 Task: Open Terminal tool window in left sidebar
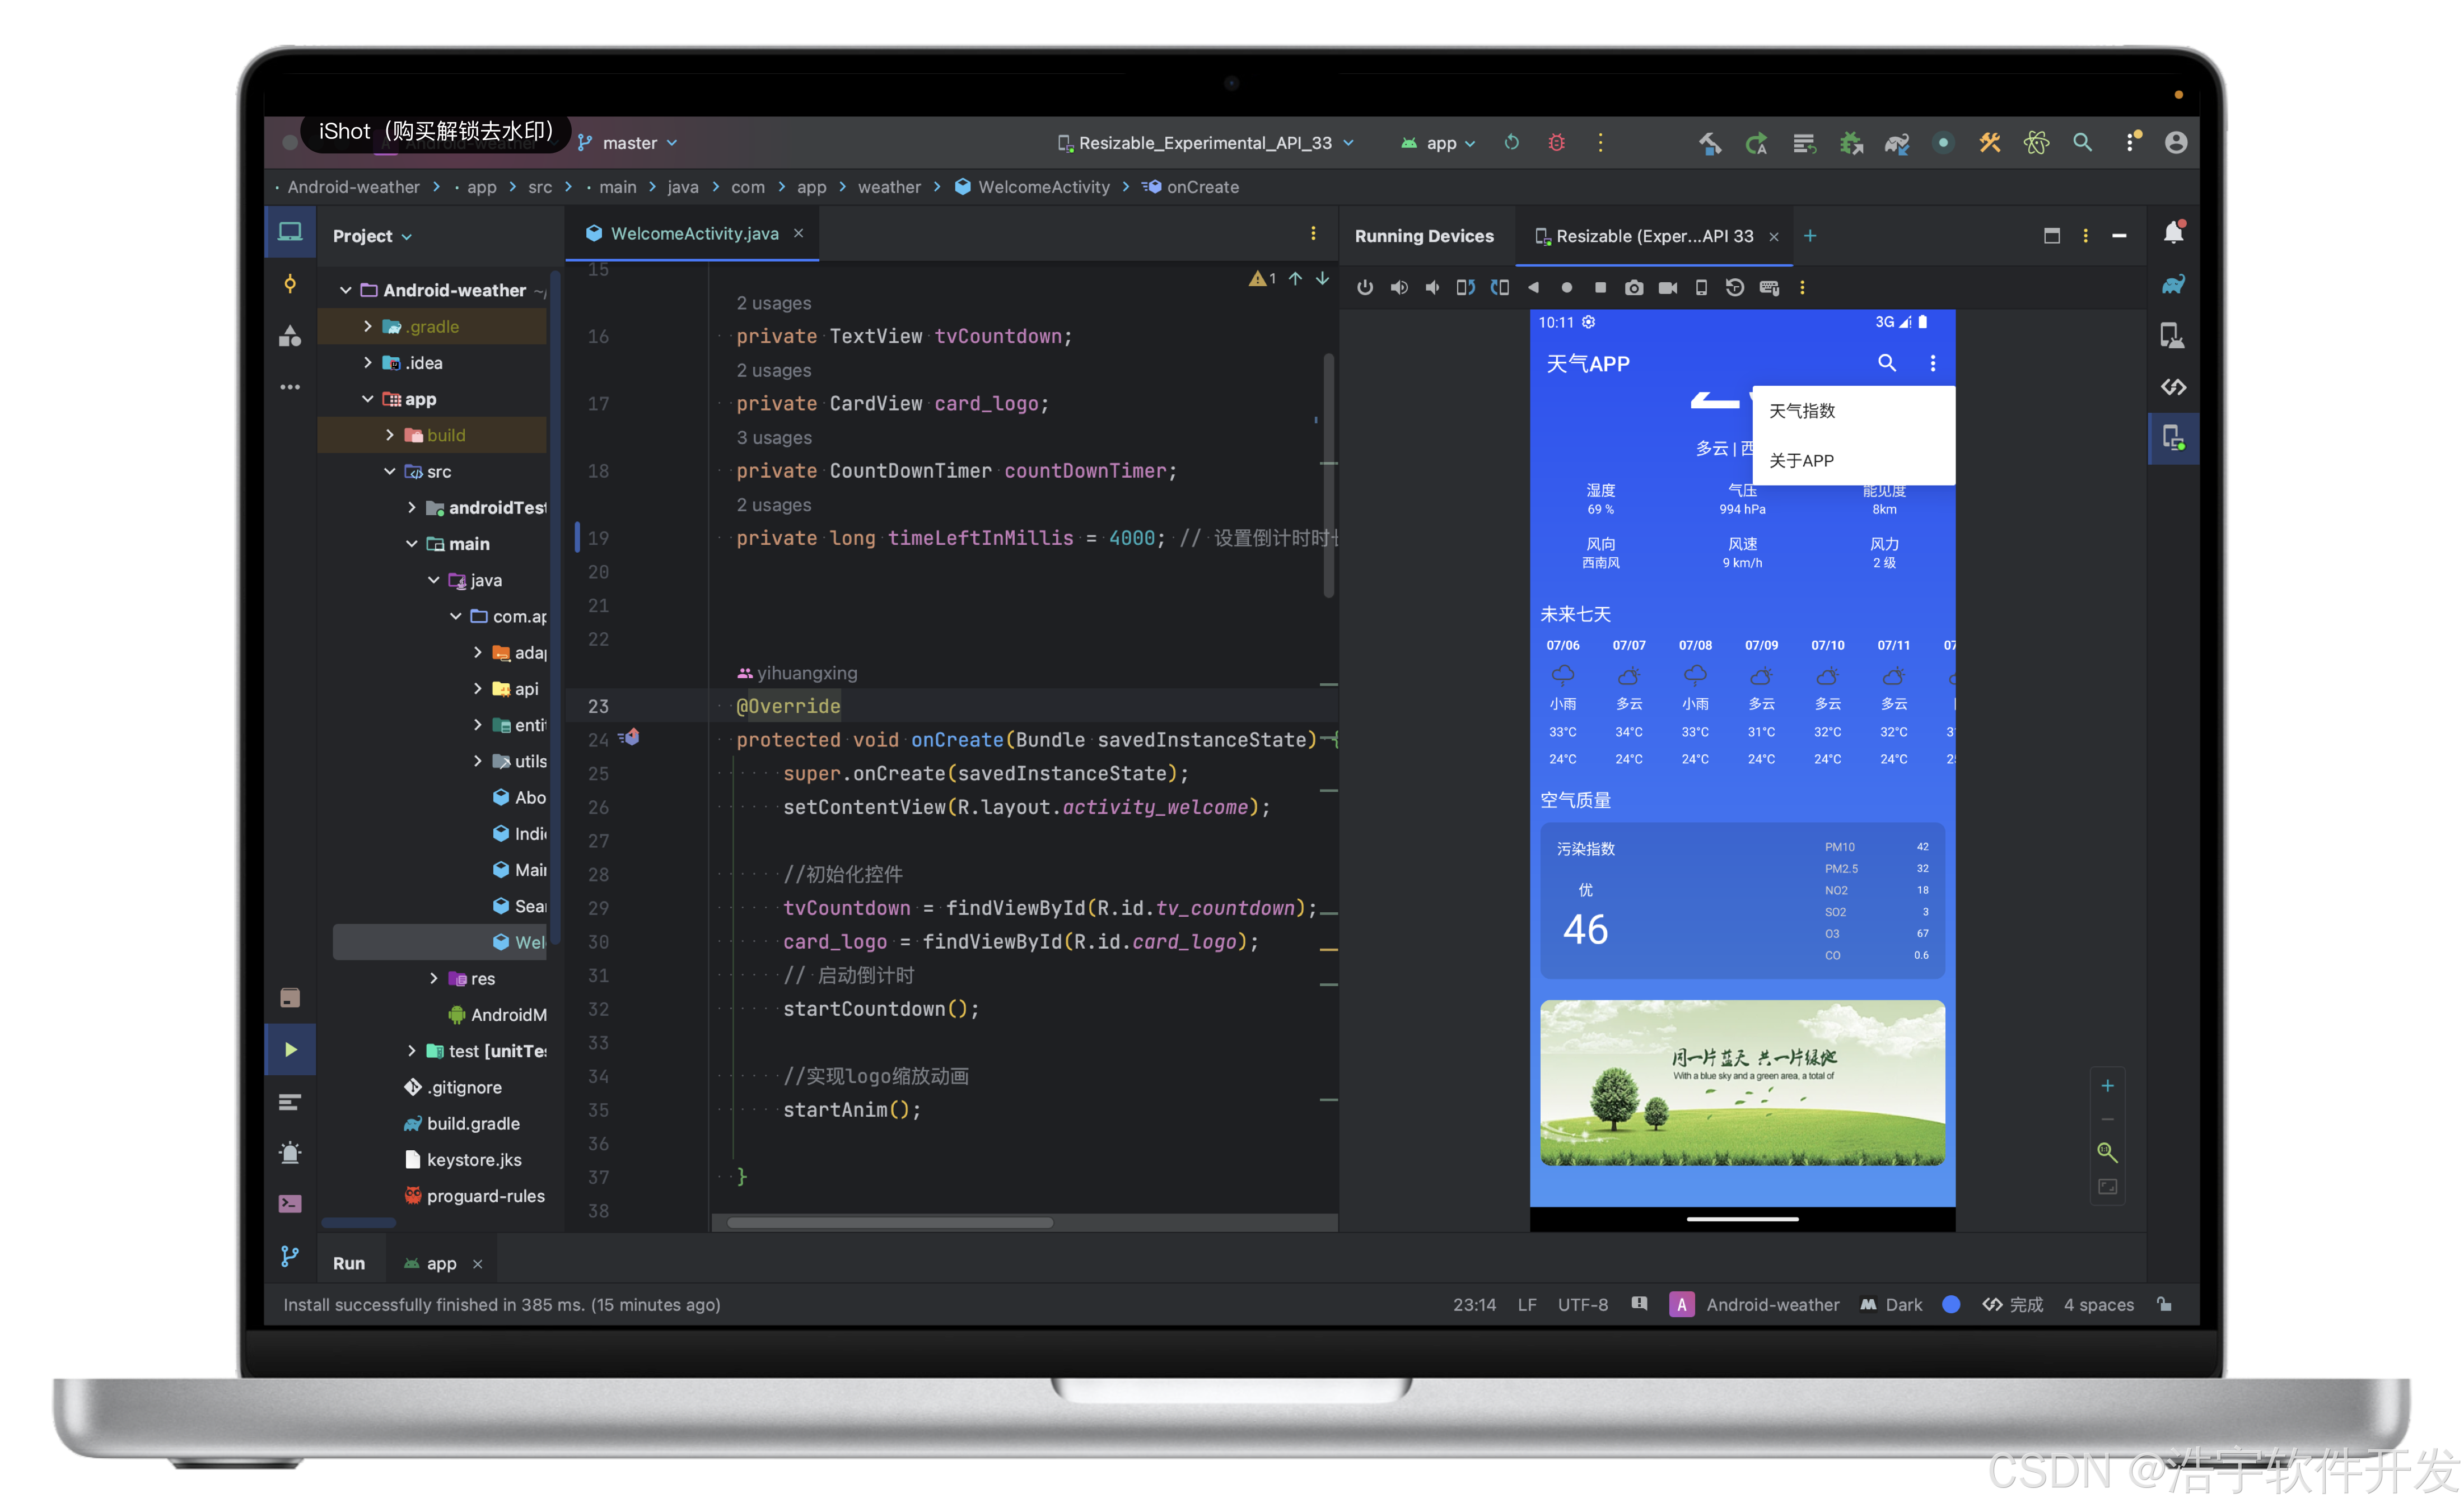(290, 1204)
